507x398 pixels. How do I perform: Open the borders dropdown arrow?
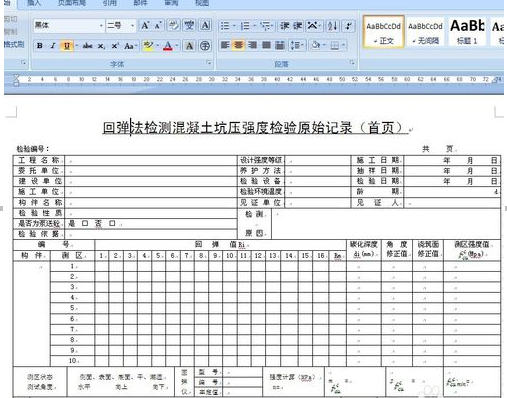point(343,45)
